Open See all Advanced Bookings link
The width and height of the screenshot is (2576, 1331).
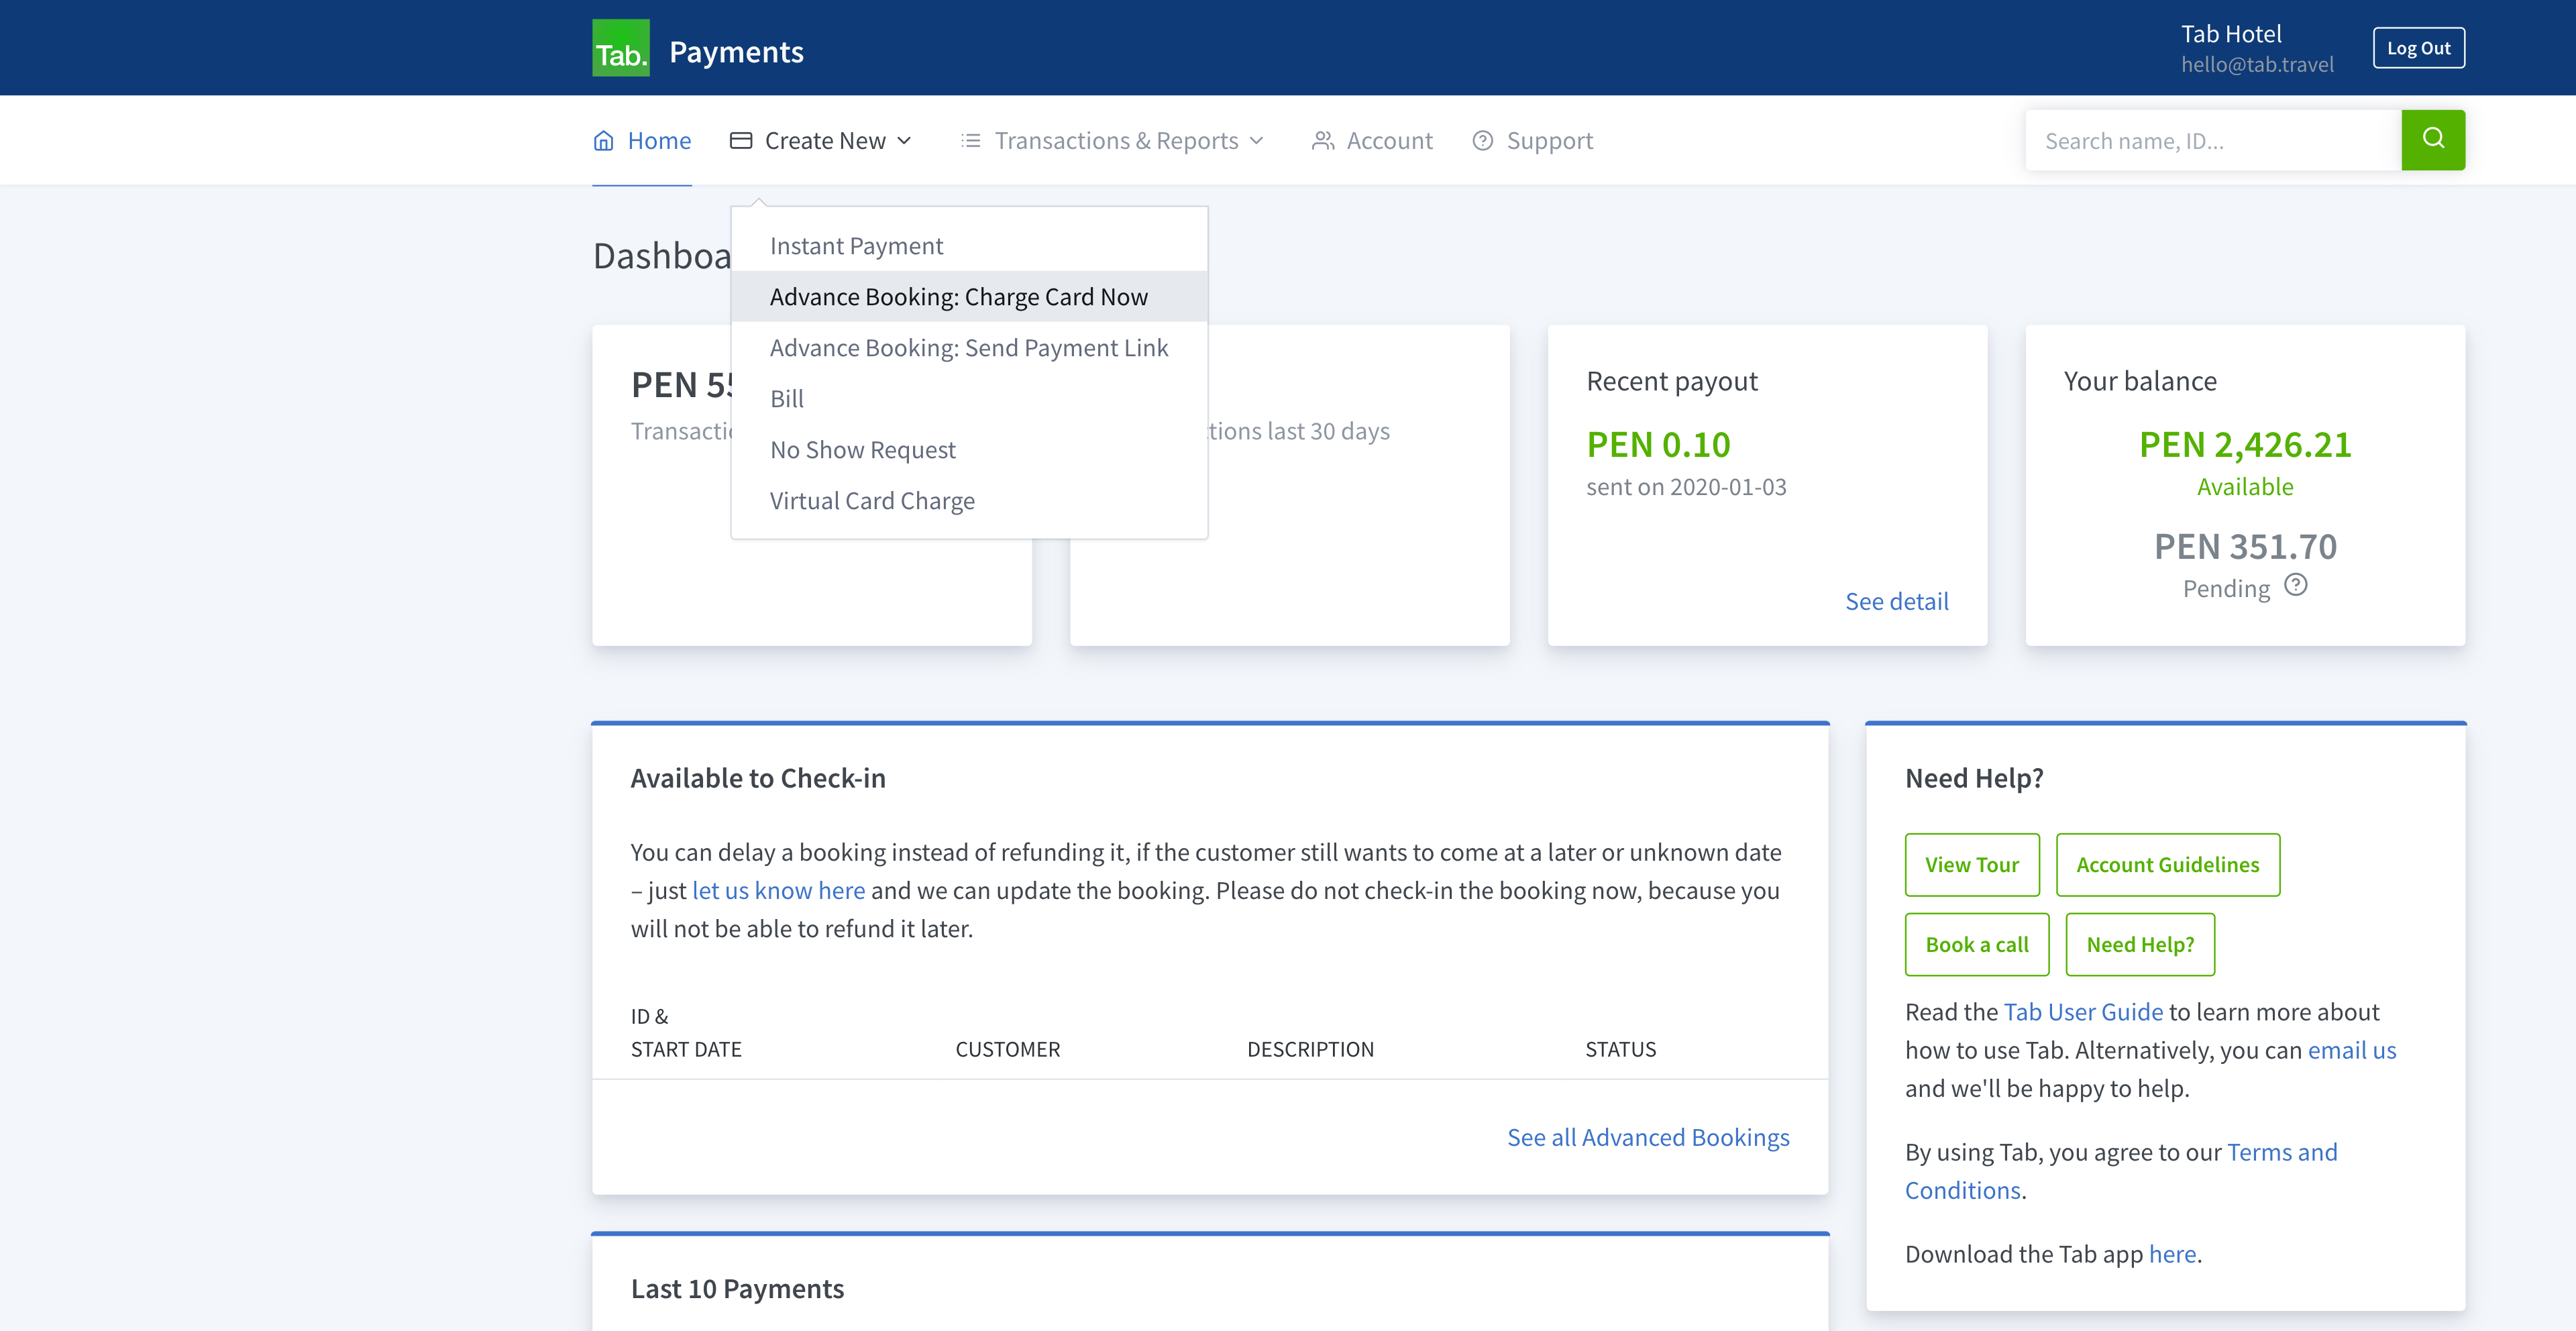(1648, 1137)
